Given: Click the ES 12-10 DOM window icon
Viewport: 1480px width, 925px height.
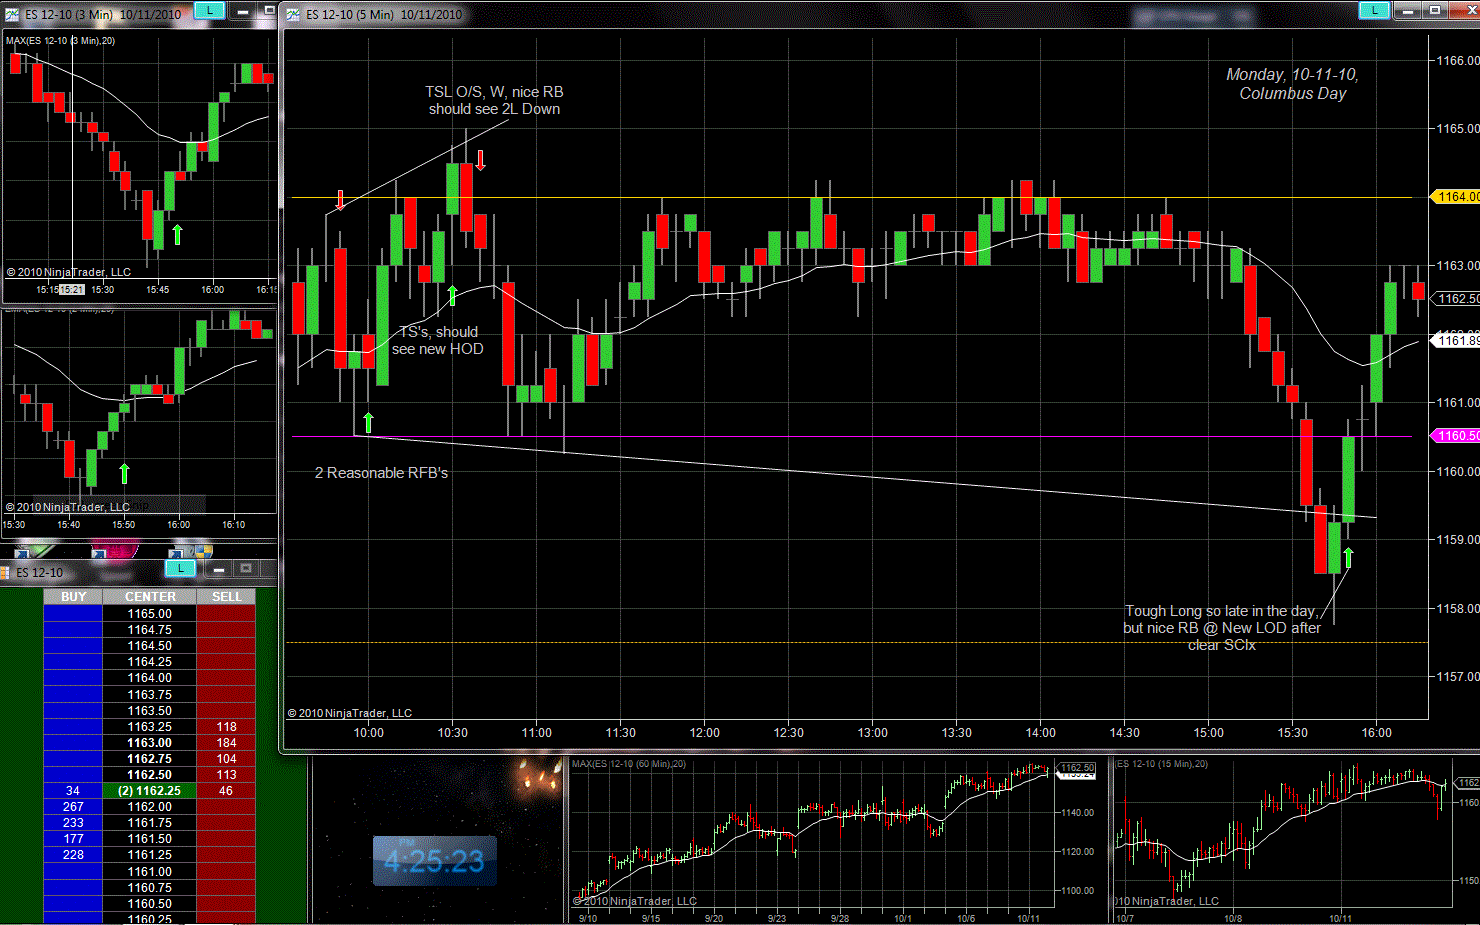Looking at the screenshot, I should [6, 572].
